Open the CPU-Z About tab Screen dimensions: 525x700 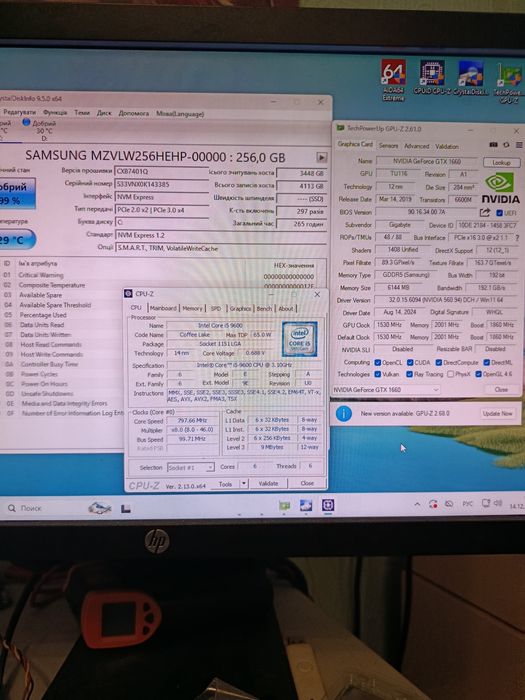[286, 308]
